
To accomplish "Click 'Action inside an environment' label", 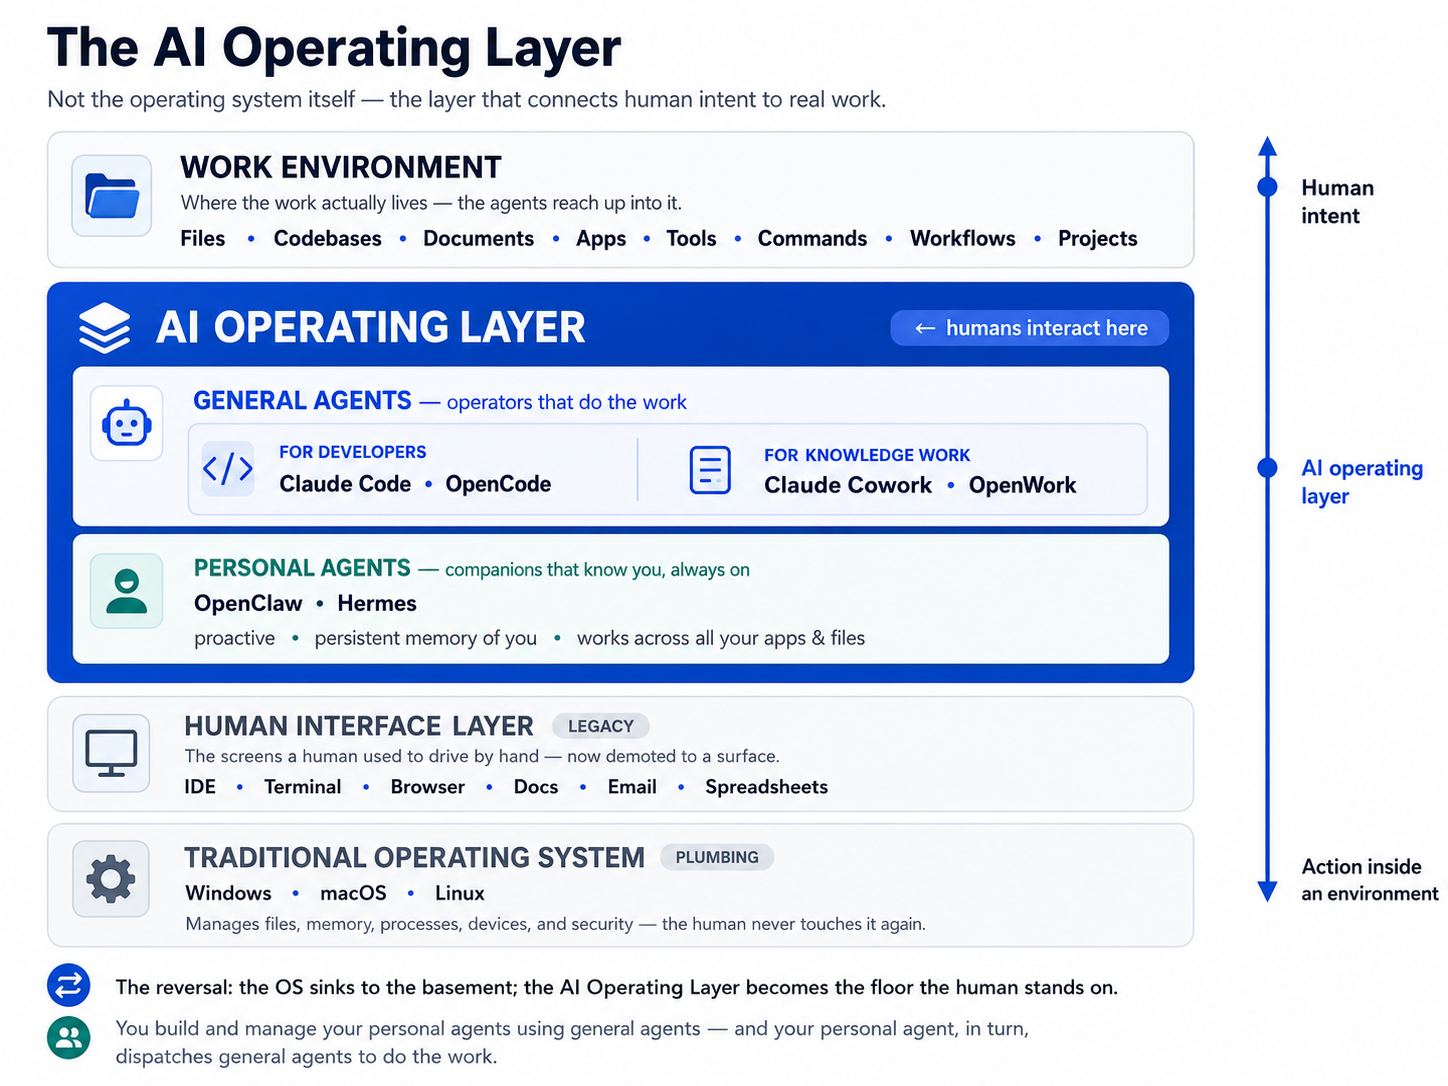I will (1370, 880).
